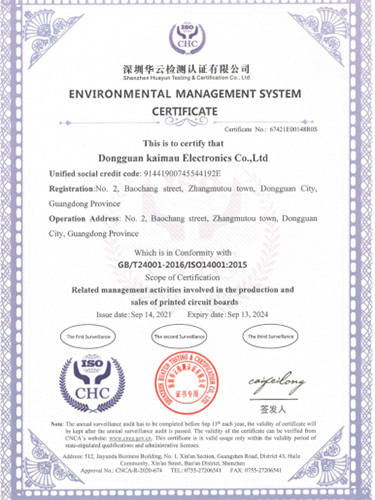This screenshot has width=375, height=500.
Task: Click 'The second Surveillance' oval
Action: [179, 336]
